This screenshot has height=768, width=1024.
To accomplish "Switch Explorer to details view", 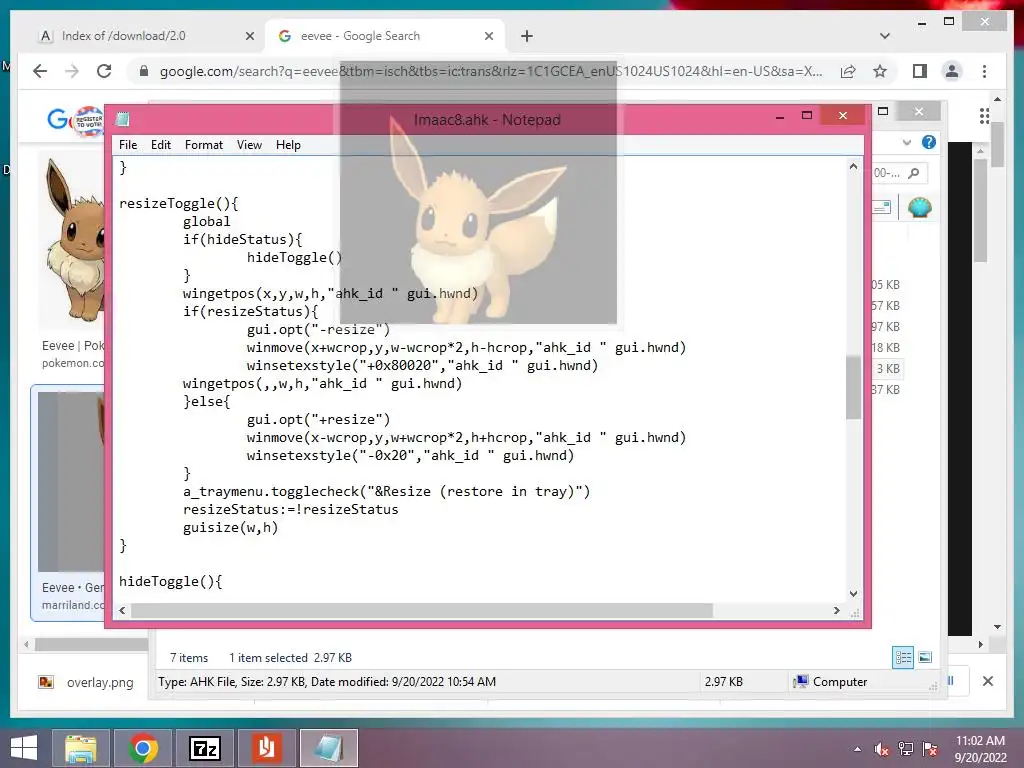I will click(x=903, y=658).
